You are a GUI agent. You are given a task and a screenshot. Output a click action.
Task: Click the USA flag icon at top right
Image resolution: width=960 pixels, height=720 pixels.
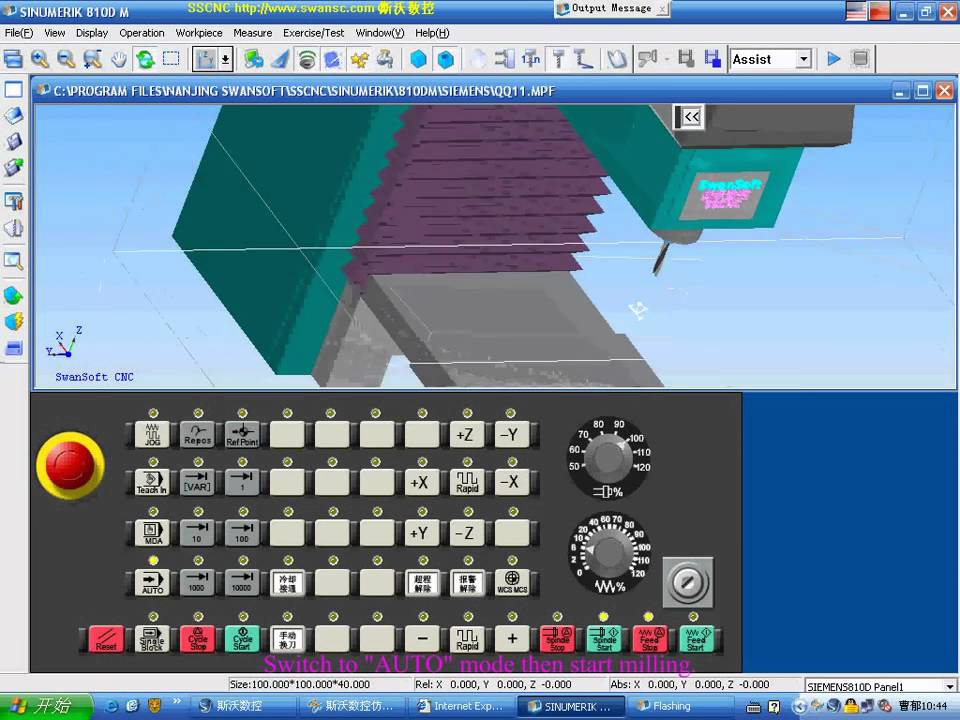855,11
